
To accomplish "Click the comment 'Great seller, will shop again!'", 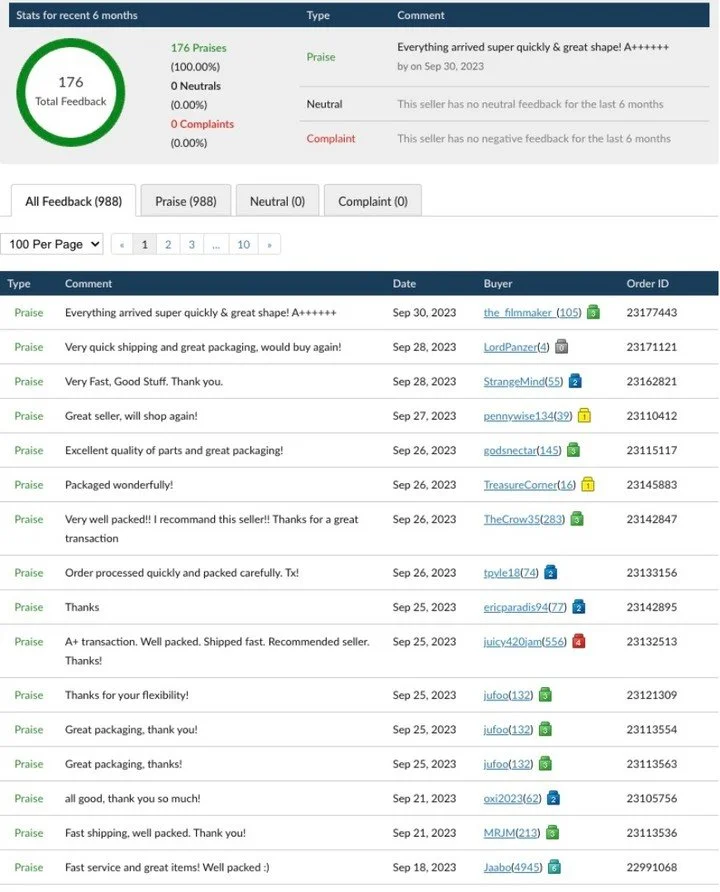I will click(x=131, y=416).
